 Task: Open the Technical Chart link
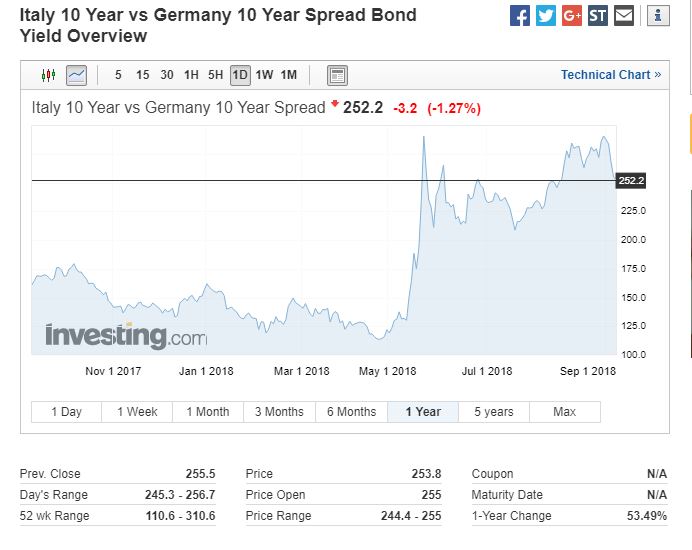[x=610, y=75]
